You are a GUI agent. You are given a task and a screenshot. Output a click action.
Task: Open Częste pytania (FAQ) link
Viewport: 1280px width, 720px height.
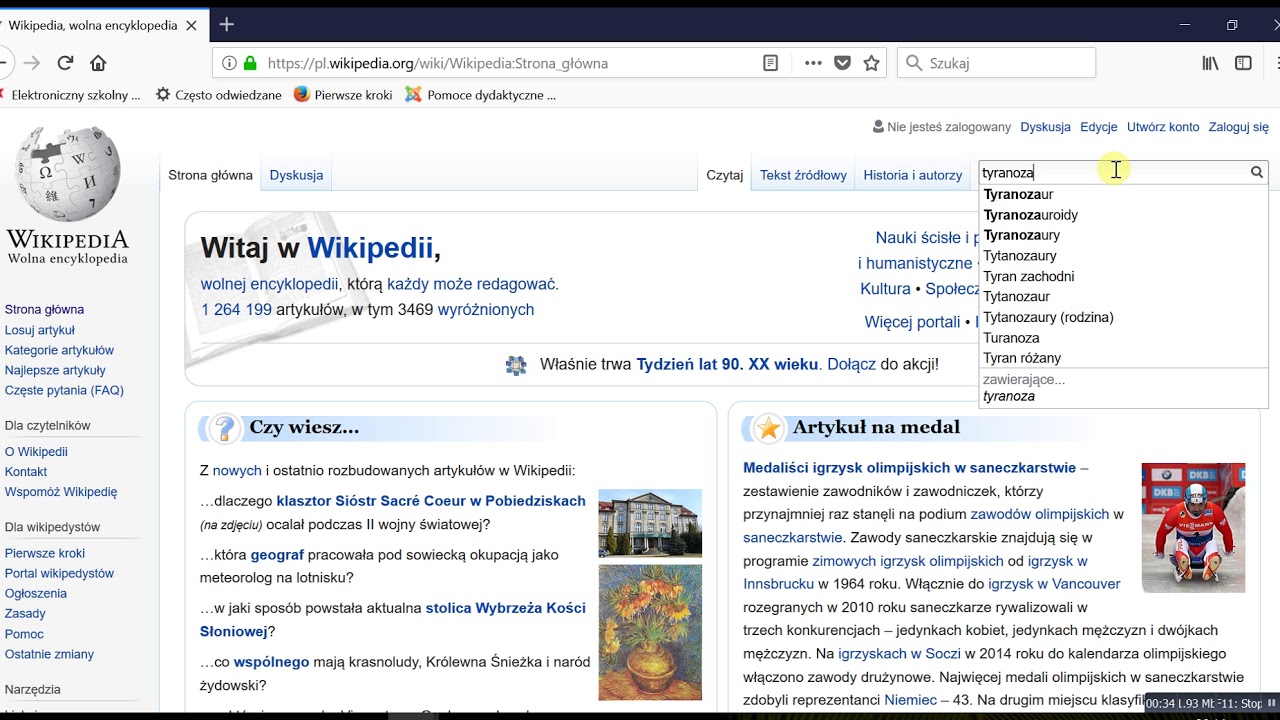click(64, 390)
